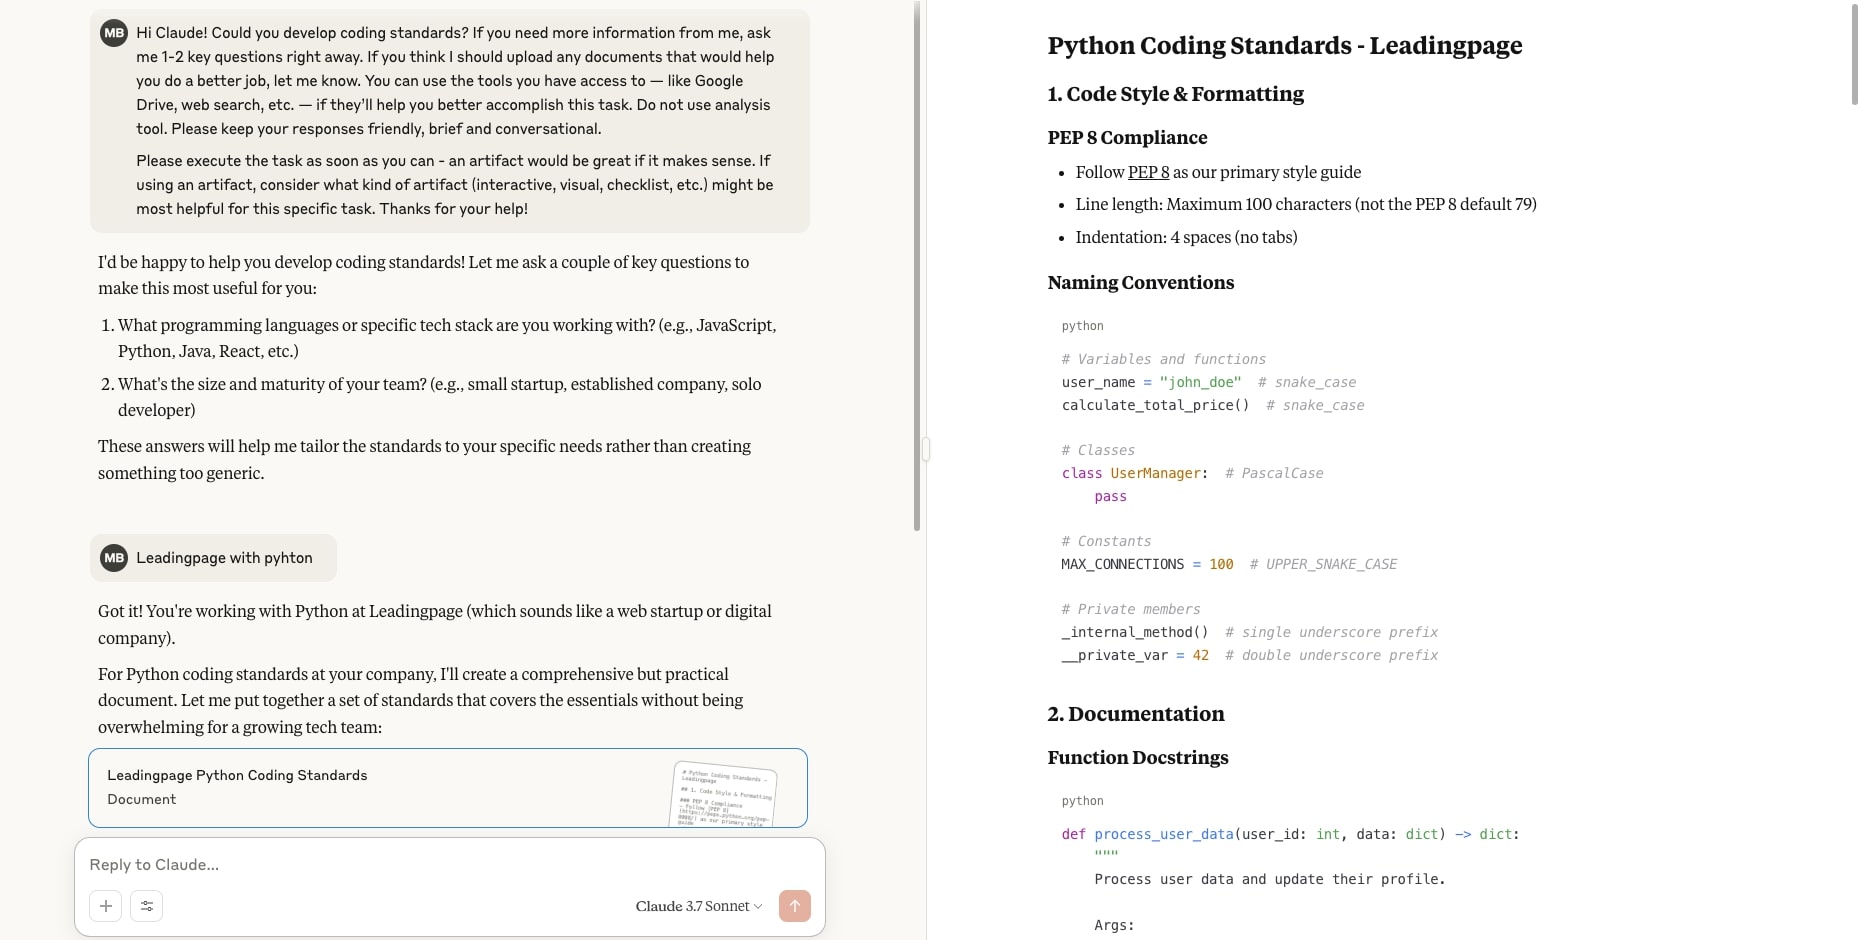
Task: Open the Leadingpage Python Coding Standards artifact card
Action: click(x=380, y=787)
